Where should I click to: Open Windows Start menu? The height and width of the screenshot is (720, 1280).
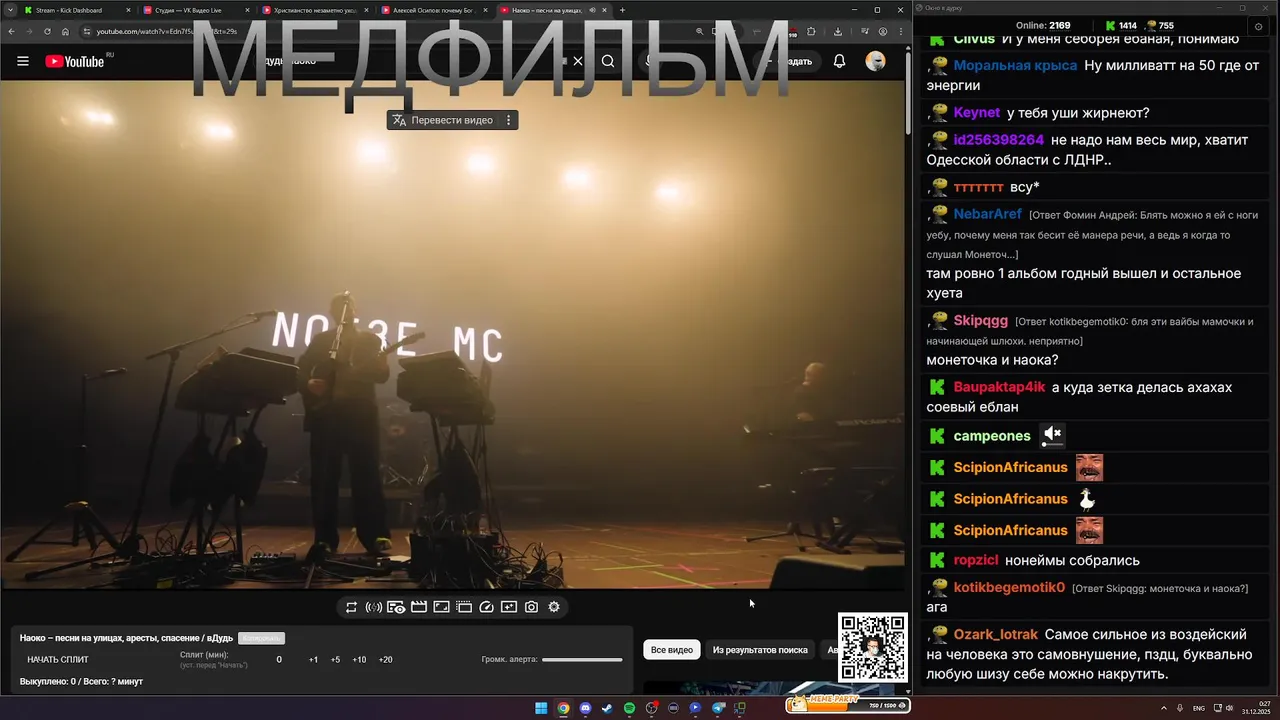541,708
